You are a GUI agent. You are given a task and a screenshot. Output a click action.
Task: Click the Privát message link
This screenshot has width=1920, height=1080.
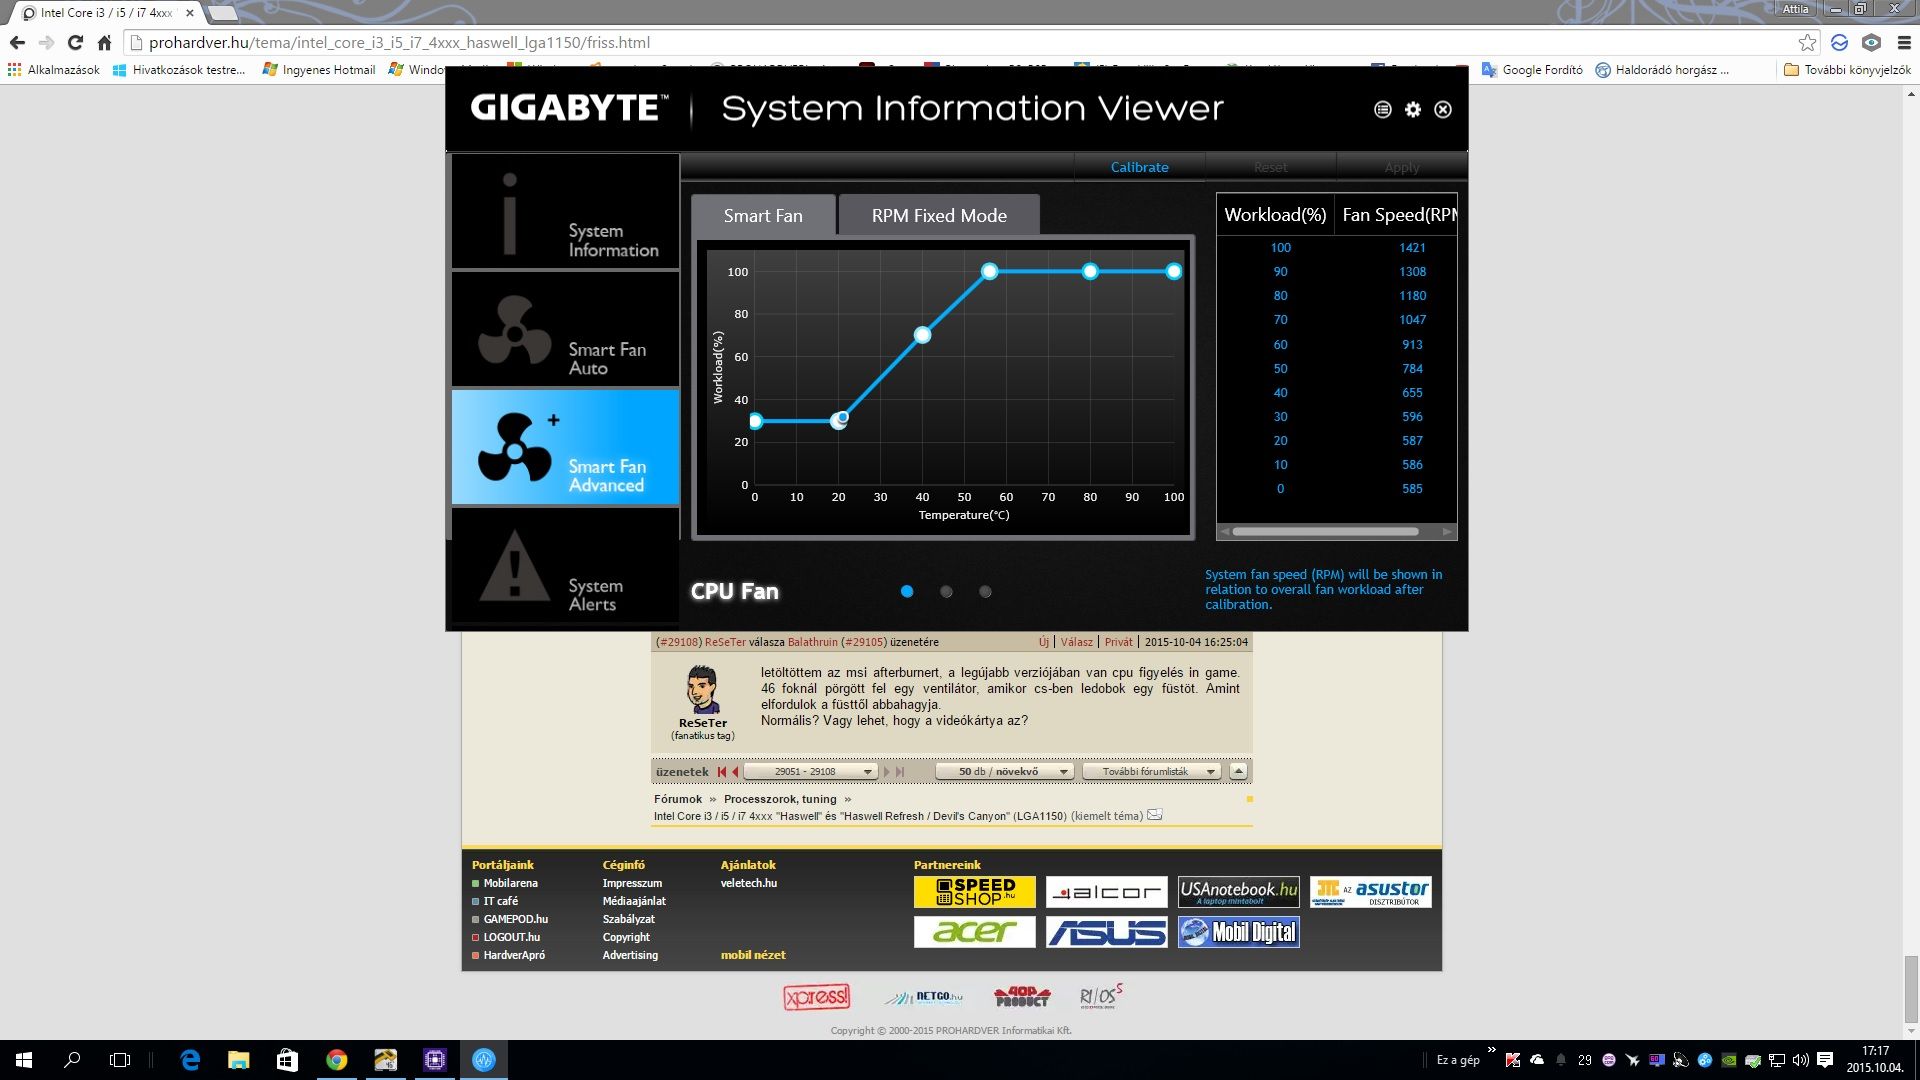[1118, 642]
